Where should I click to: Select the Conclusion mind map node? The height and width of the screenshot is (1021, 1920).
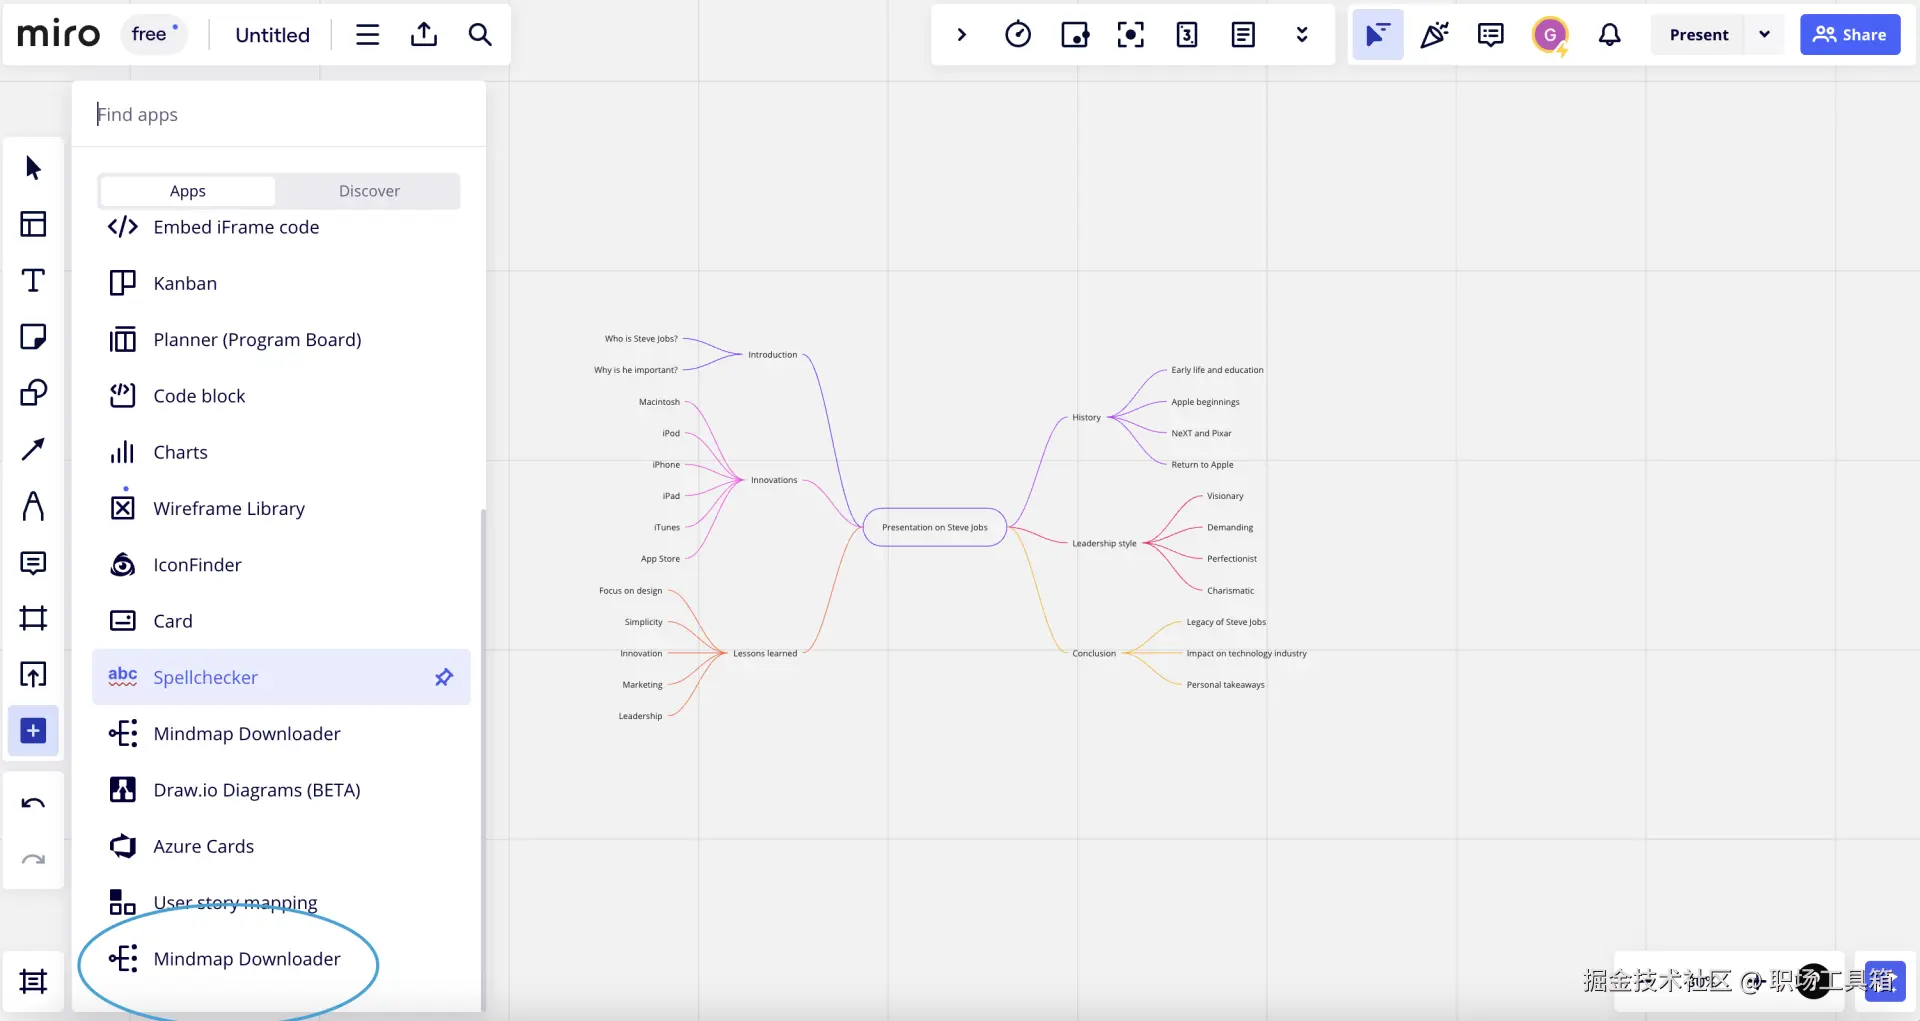click(1094, 654)
